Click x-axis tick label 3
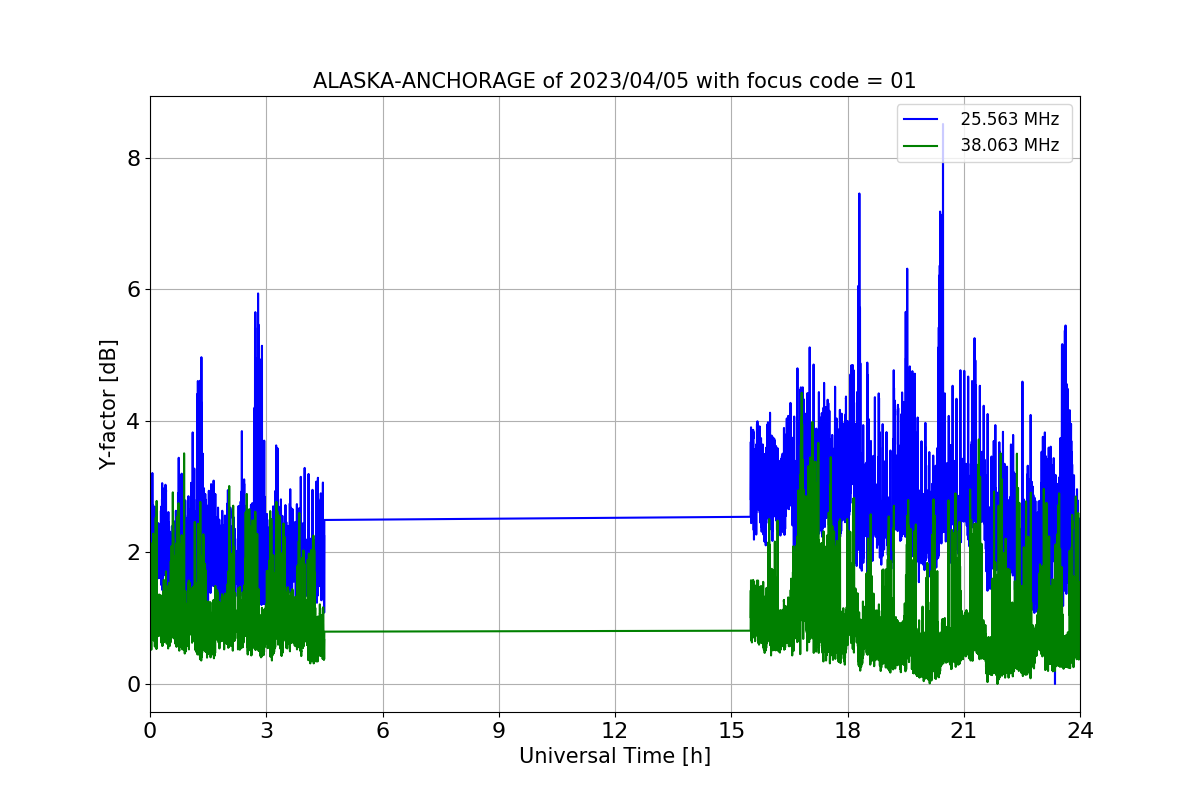This screenshot has width=1200, height=800. pos(266,730)
